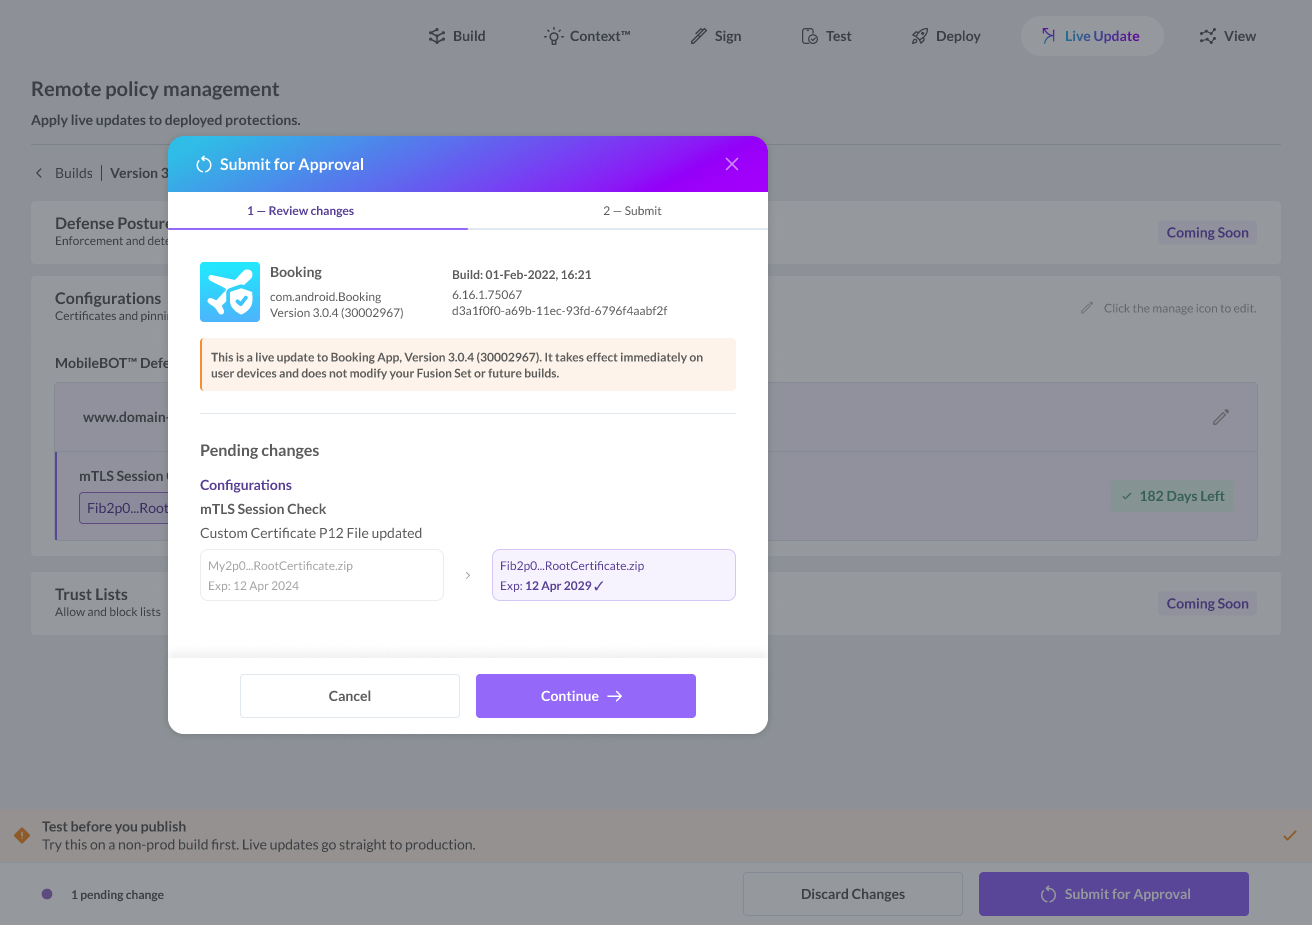Click the 182 Days Left badge
Viewport: 1312px width, 925px height.
pos(1173,496)
